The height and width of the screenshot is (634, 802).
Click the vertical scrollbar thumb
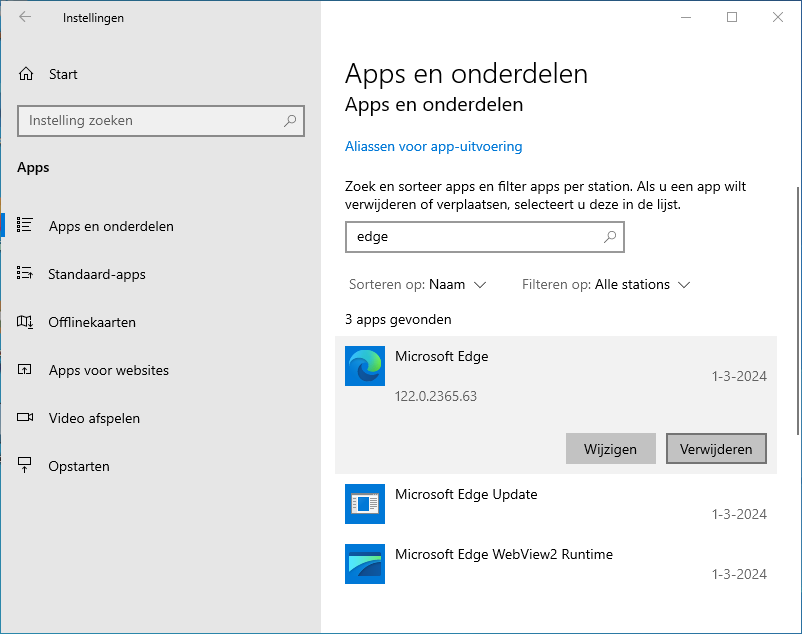797,310
